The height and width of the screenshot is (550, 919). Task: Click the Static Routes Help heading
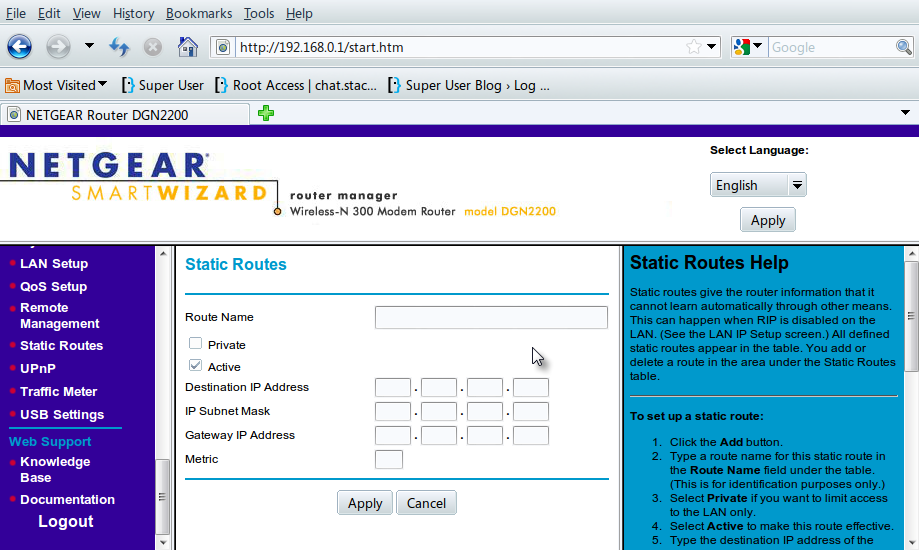(x=709, y=263)
